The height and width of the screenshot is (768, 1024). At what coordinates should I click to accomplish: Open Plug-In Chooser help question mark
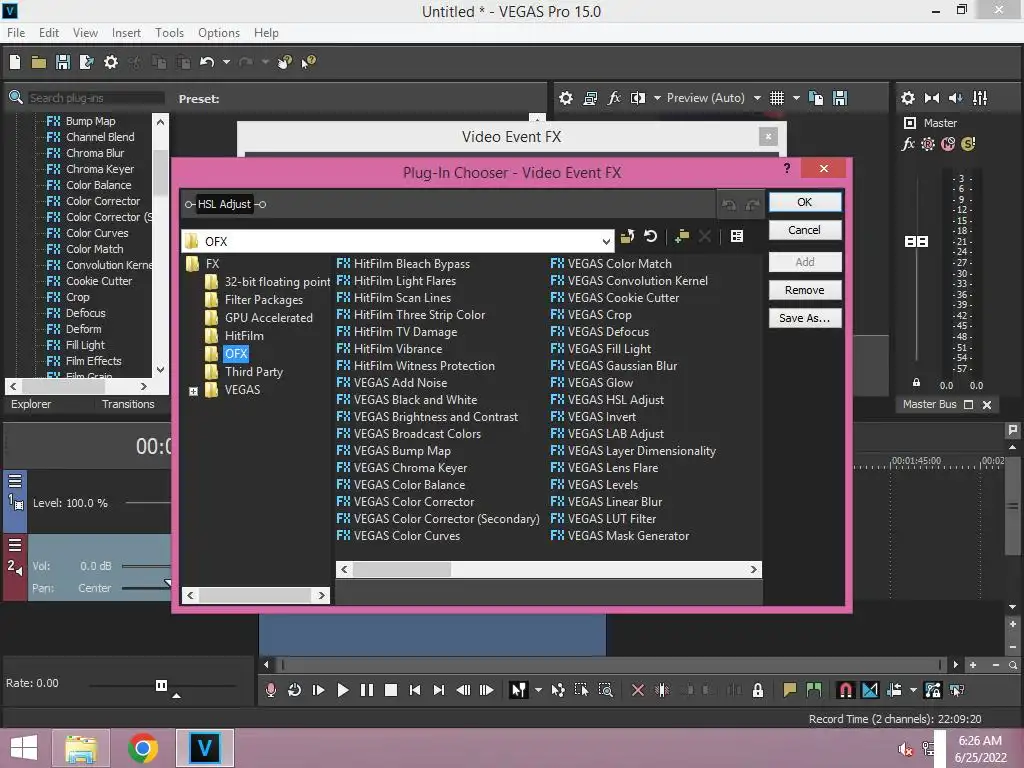click(x=787, y=168)
